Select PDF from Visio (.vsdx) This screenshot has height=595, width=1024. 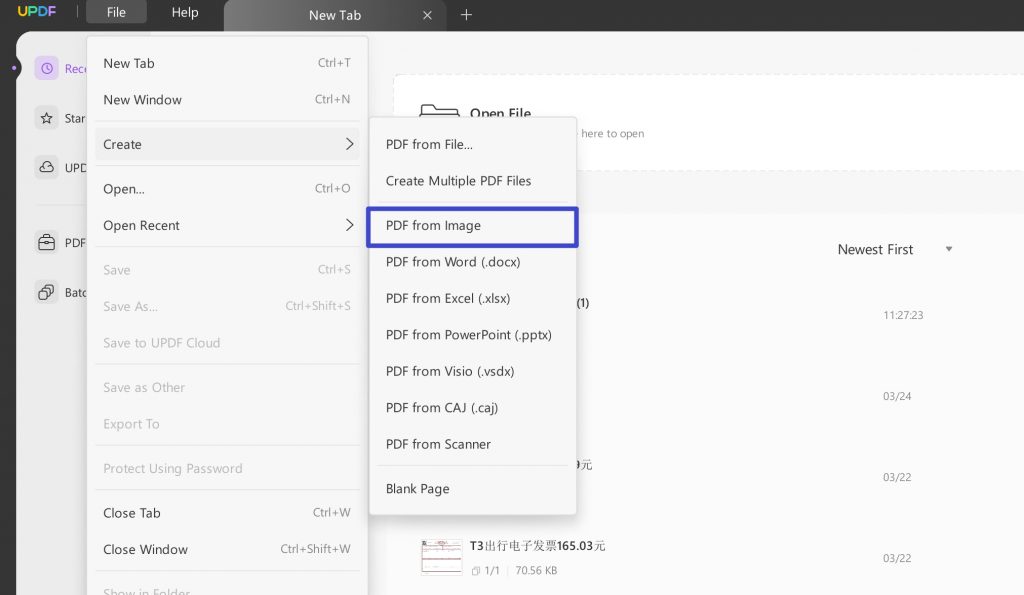pos(473,372)
